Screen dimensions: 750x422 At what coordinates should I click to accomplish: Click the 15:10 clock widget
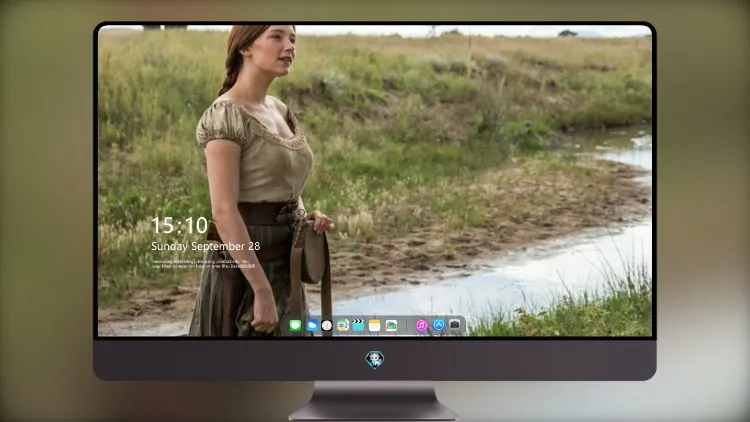180,225
